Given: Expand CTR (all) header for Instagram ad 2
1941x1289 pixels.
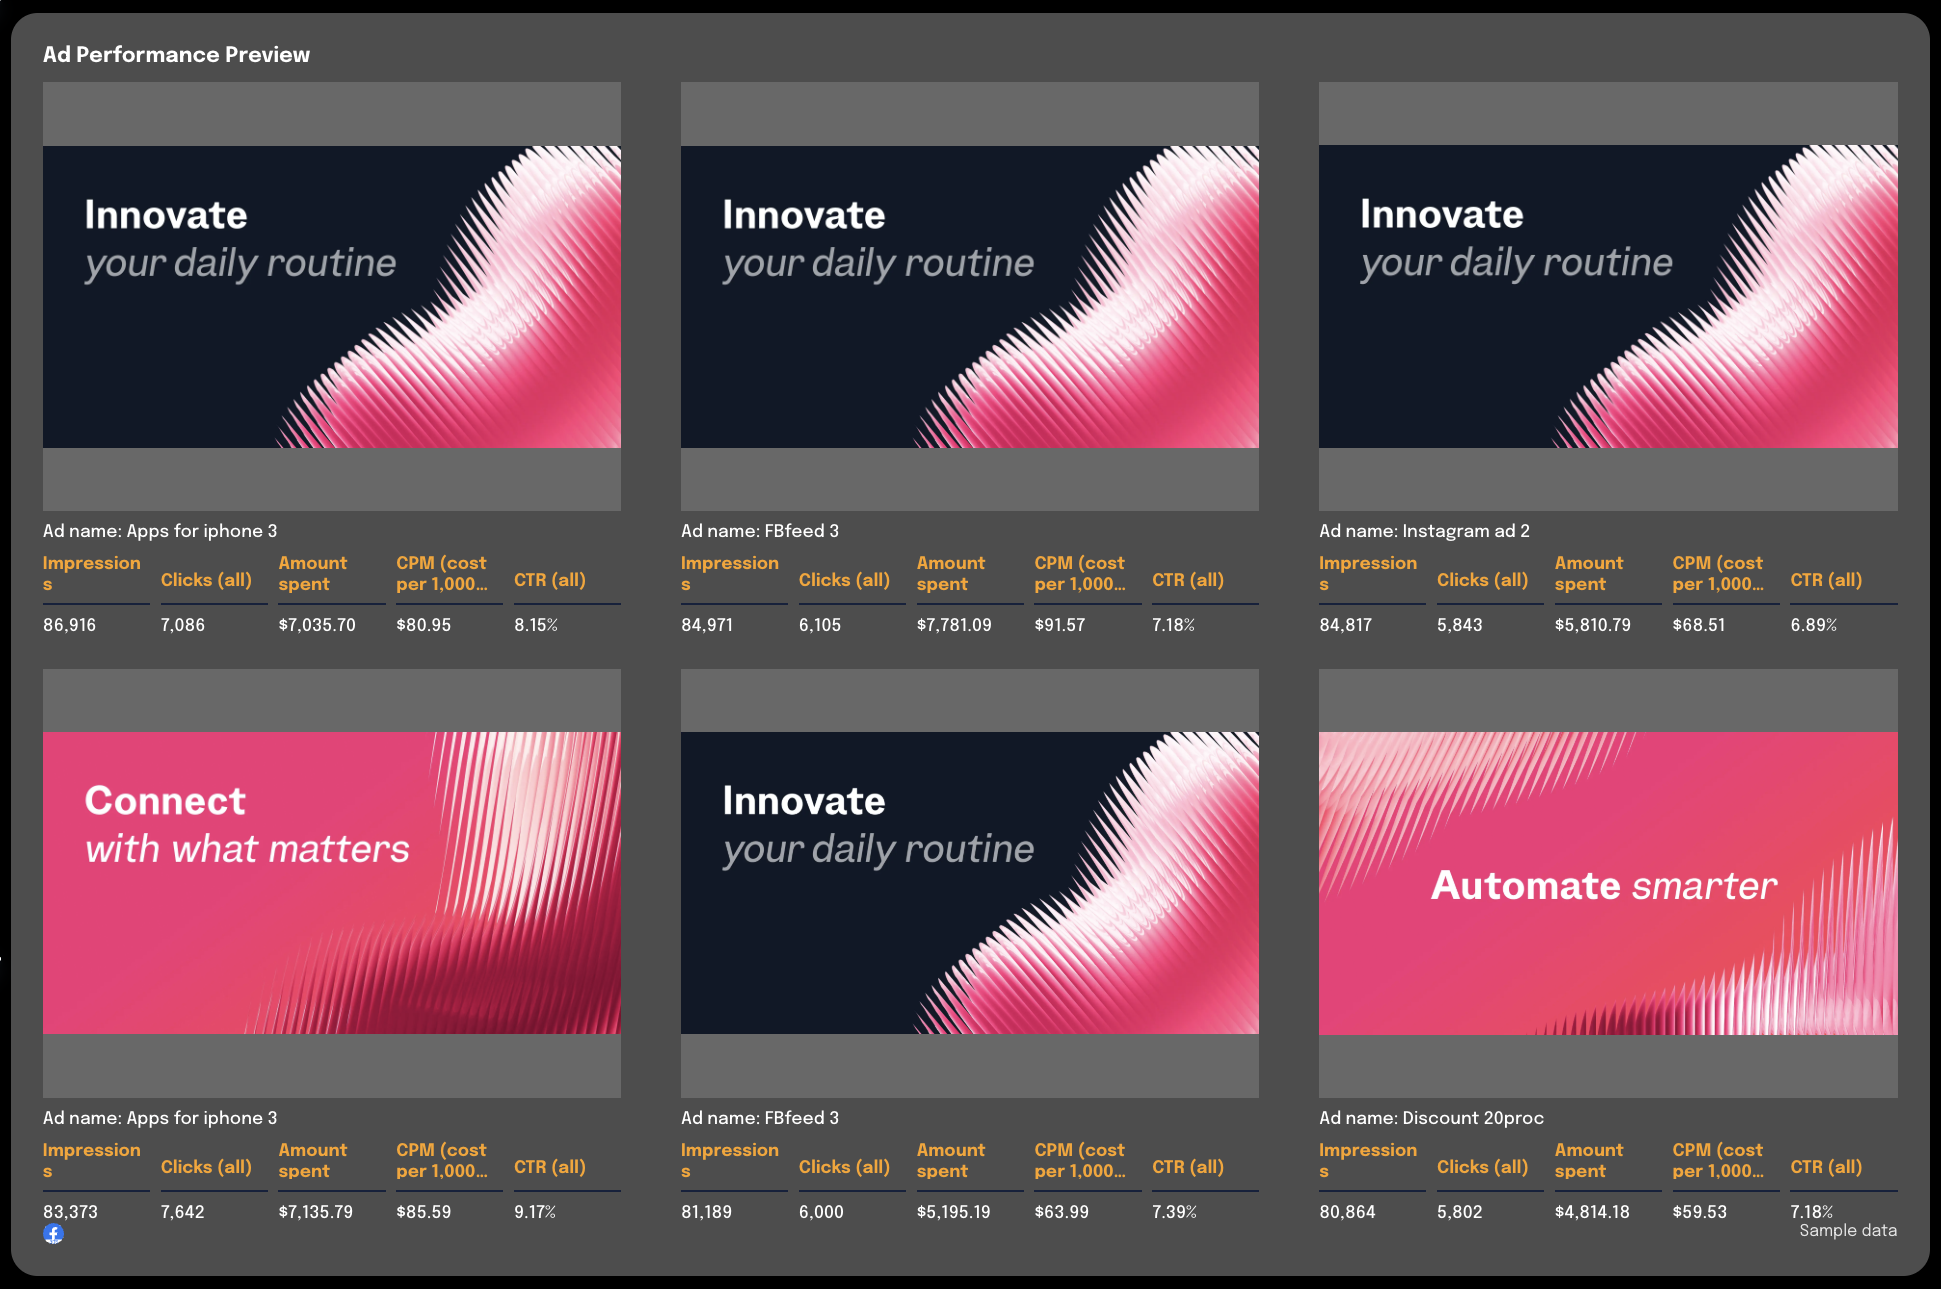Looking at the screenshot, I should pos(1826,579).
